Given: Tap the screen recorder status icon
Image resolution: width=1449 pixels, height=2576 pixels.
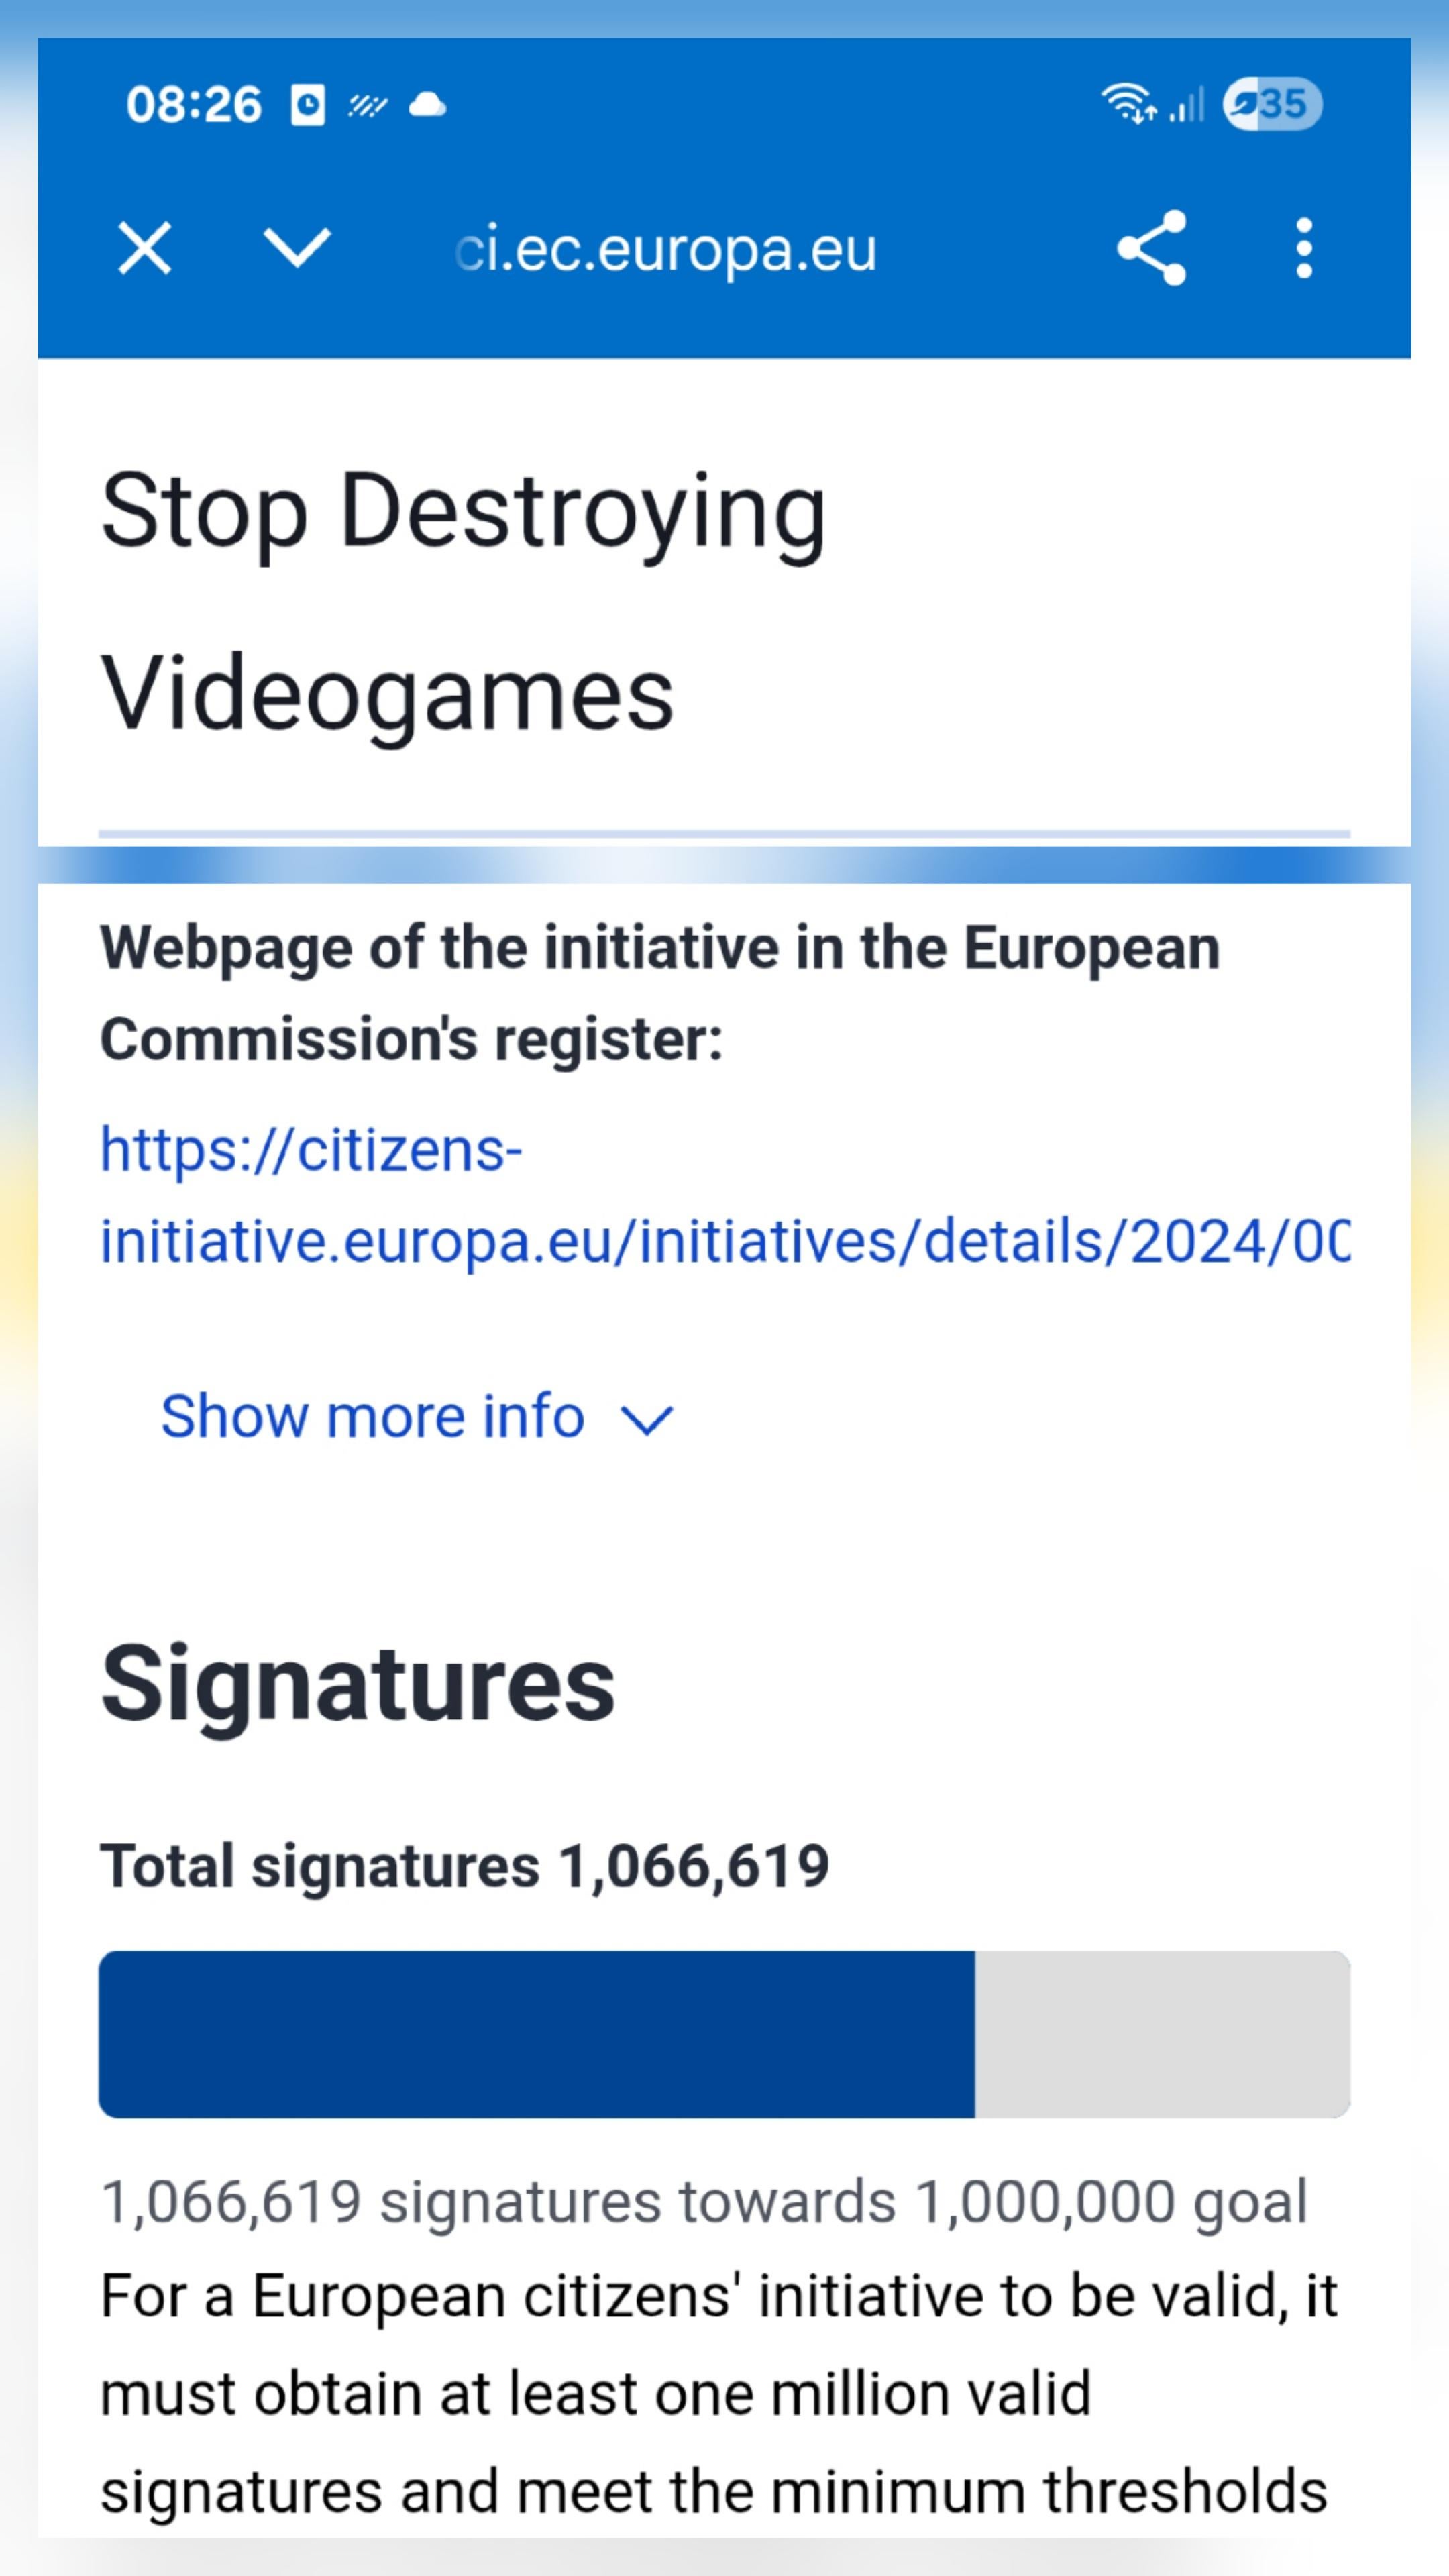Looking at the screenshot, I should pyautogui.click(x=308, y=105).
